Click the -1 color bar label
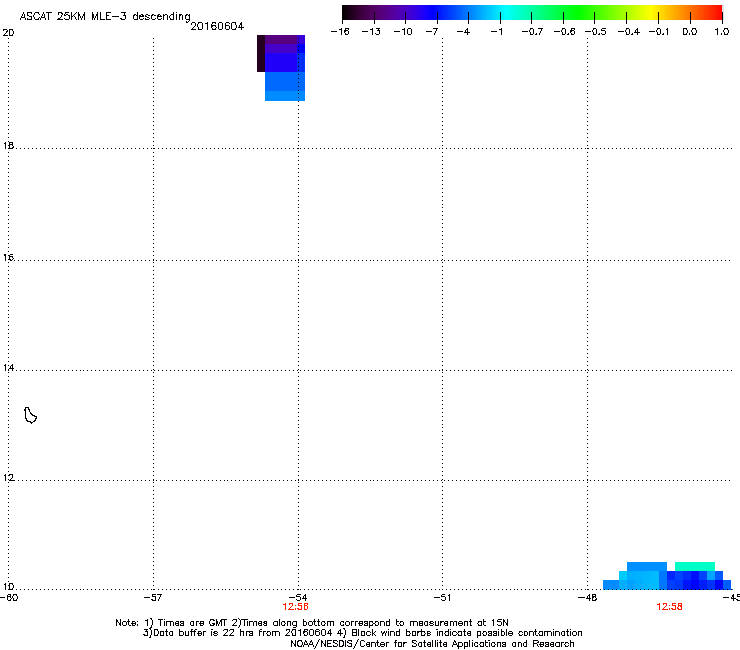 point(496,32)
